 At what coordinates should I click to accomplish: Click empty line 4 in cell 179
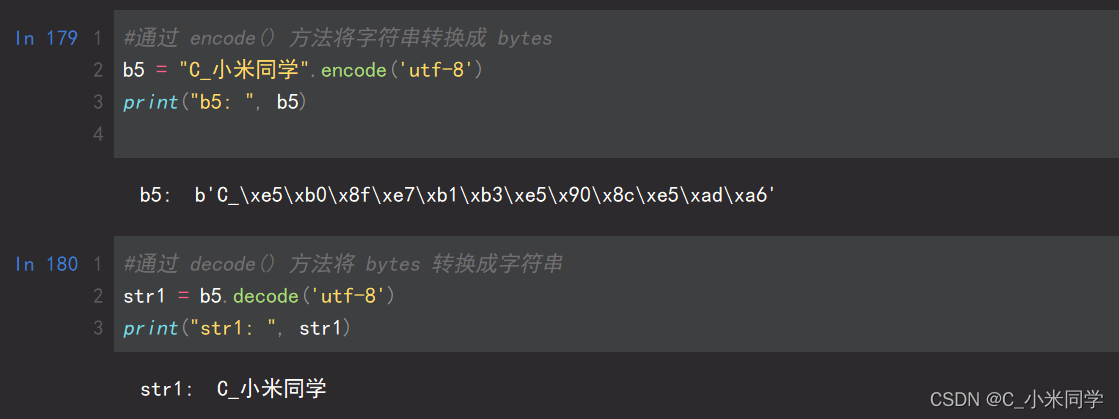[x=616, y=133]
